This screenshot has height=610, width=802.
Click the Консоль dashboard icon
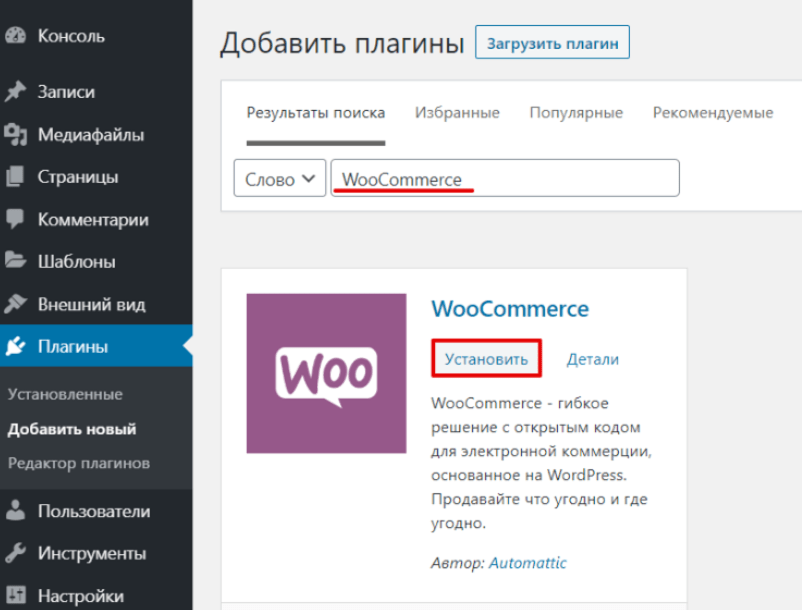point(15,36)
